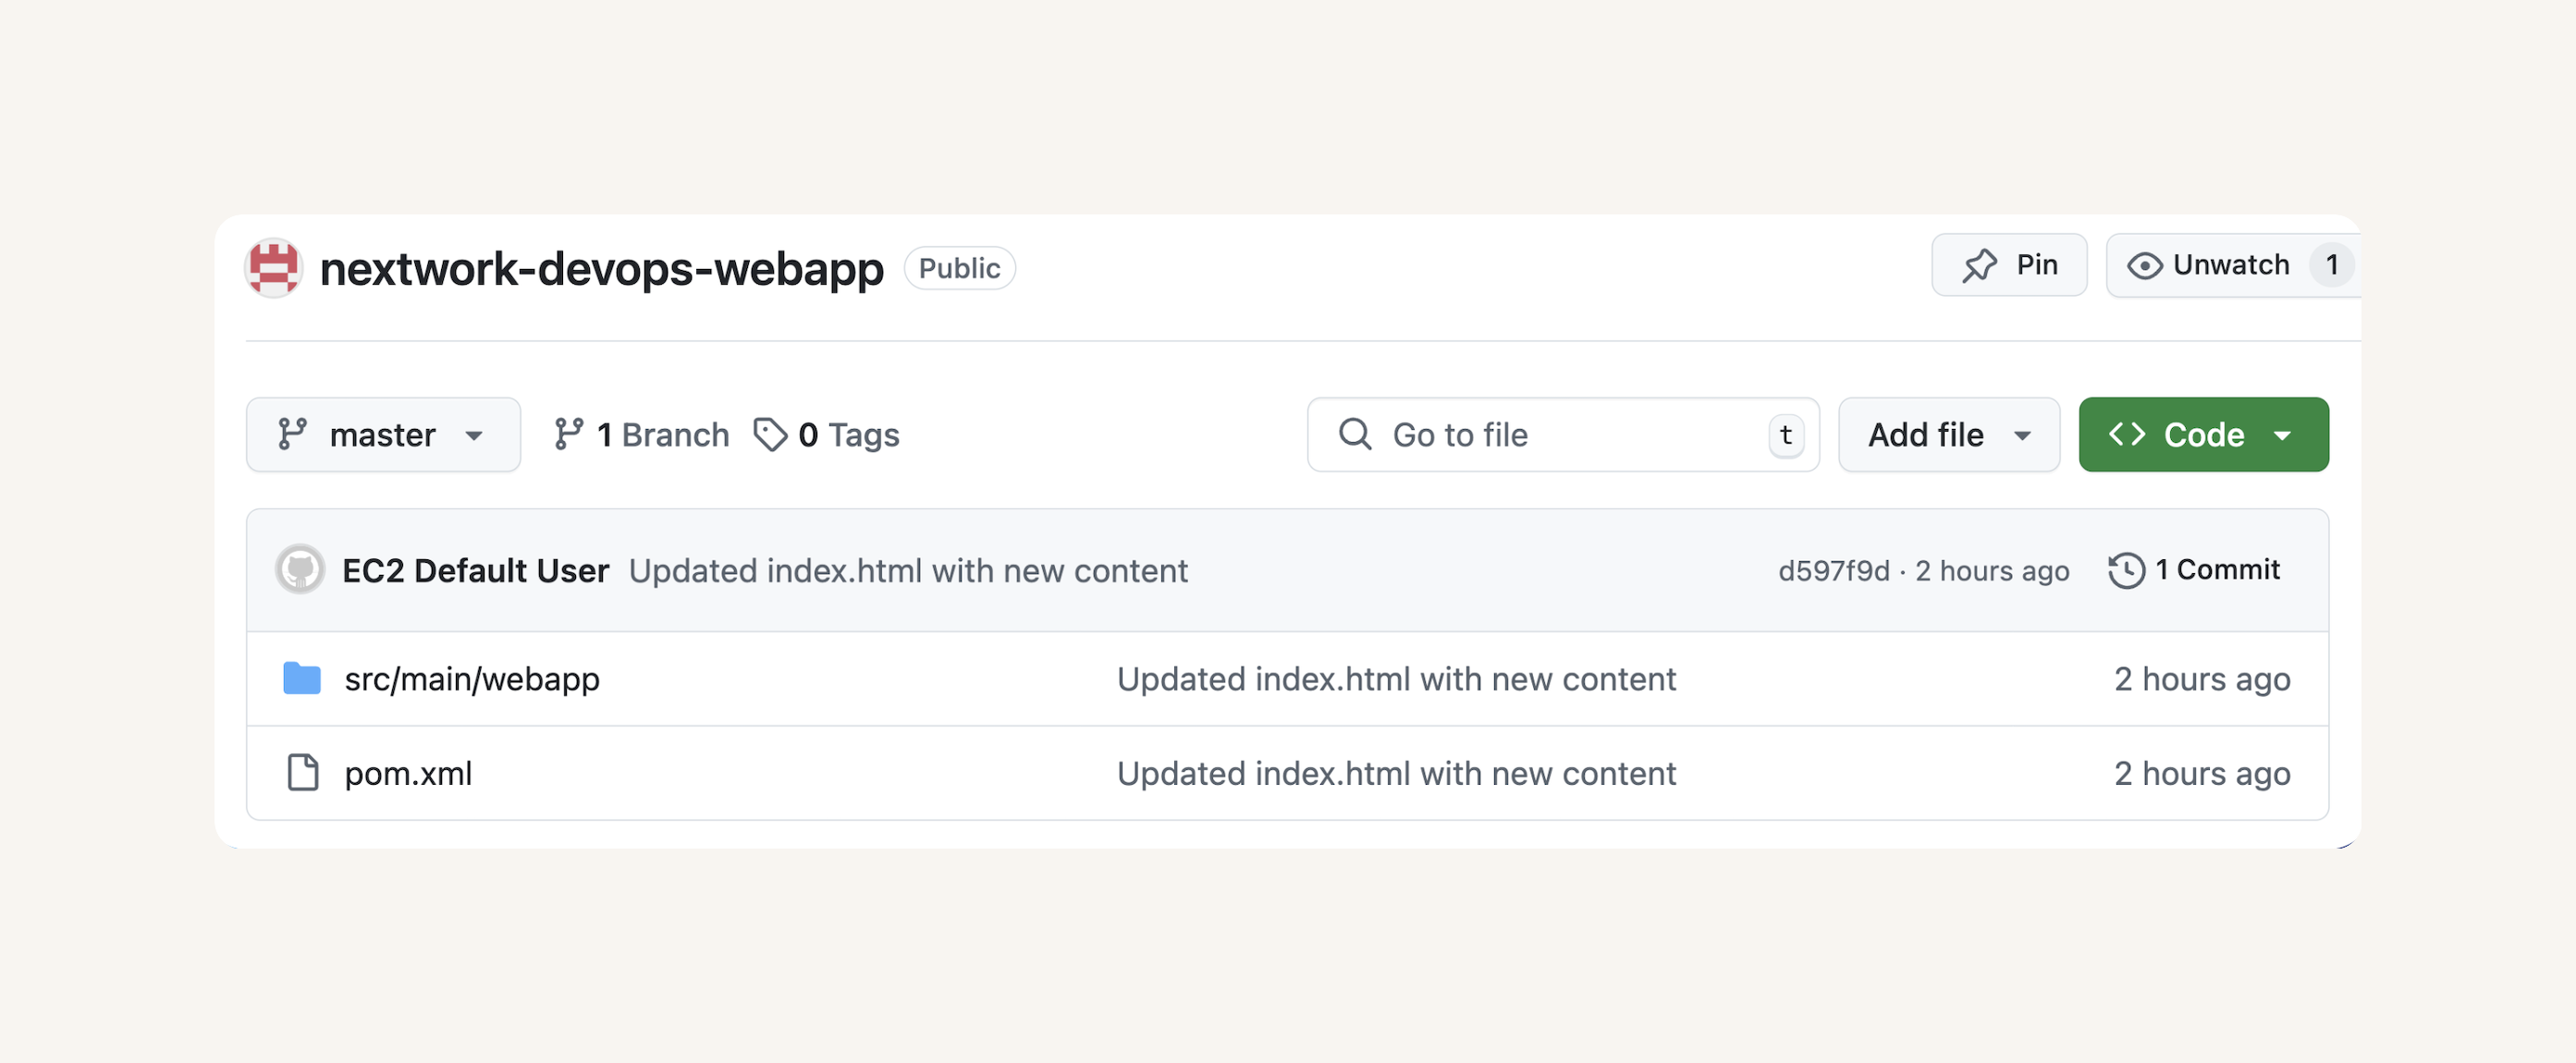View the 1 Branch link
Image resolution: width=2576 pixels, height=1063 pixels.
641,435
